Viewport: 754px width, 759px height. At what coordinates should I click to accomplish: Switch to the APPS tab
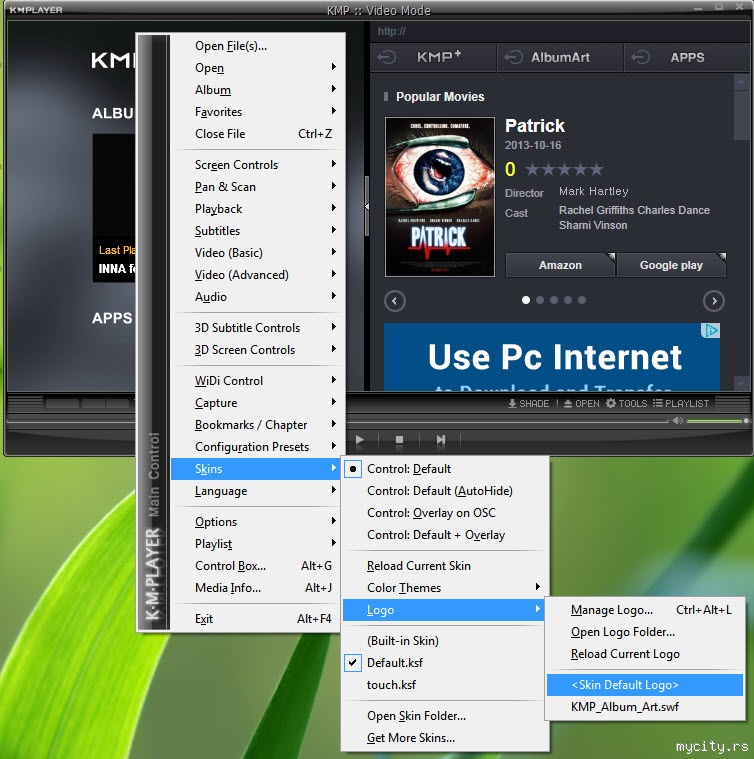(687, 57)
